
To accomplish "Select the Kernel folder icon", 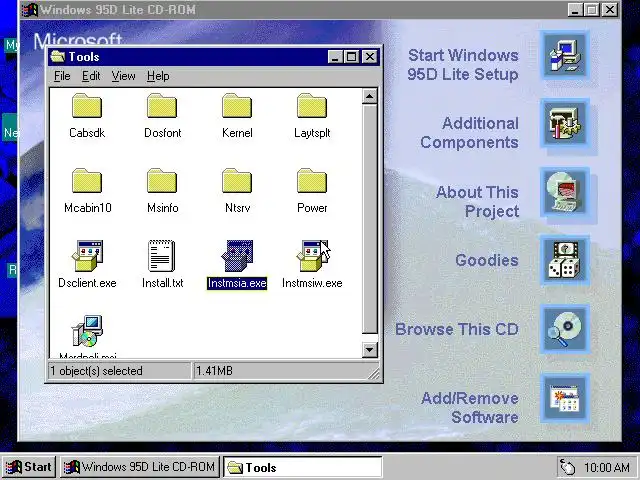I will tap(237, 106).
